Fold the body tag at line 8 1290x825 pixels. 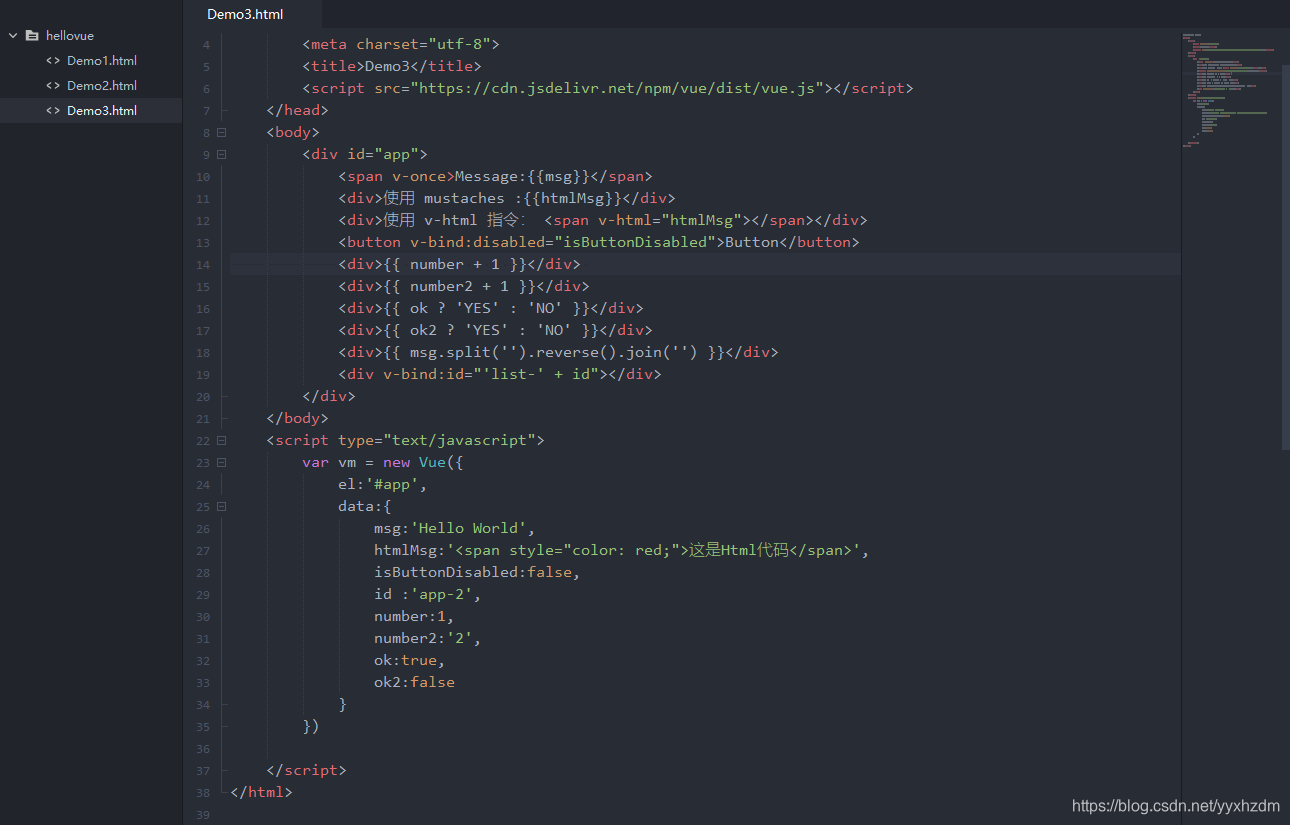221,132
